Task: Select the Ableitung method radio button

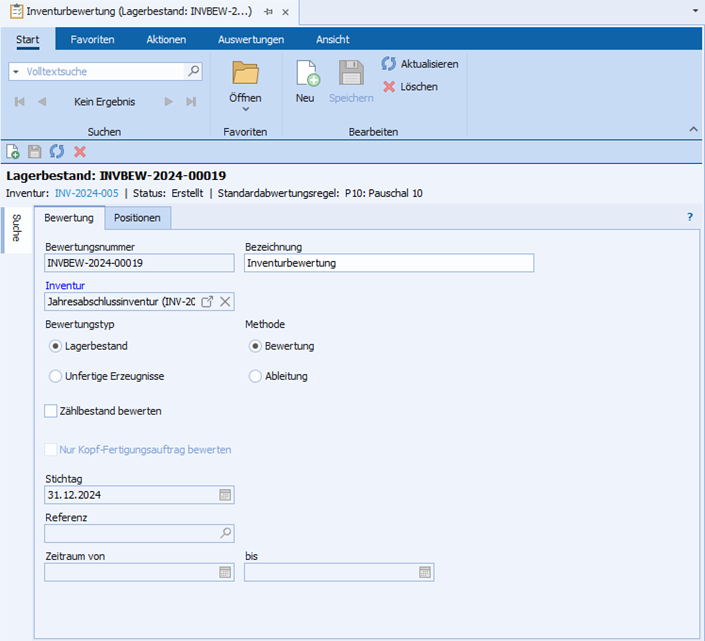Action: click(256, 376)
